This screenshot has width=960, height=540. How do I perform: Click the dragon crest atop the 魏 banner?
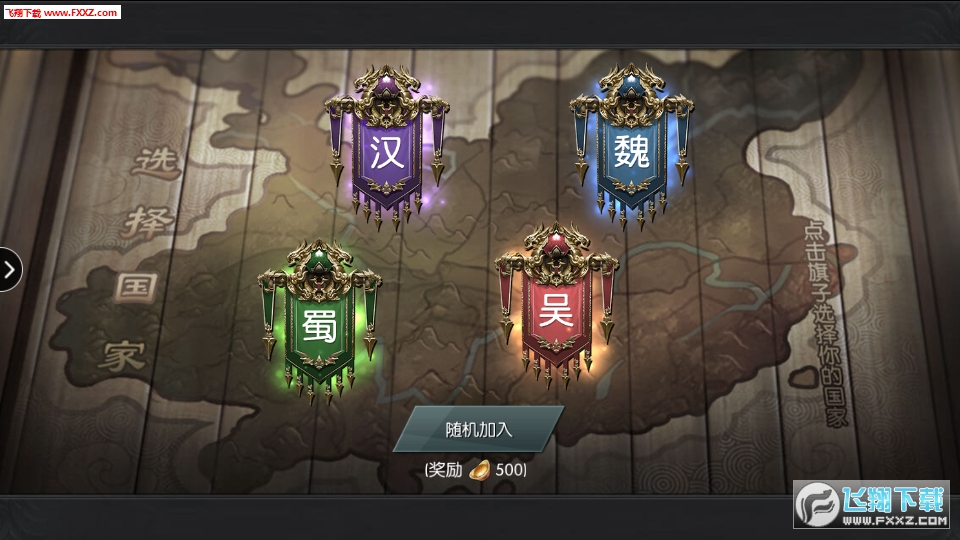click(x=631, y=93)
